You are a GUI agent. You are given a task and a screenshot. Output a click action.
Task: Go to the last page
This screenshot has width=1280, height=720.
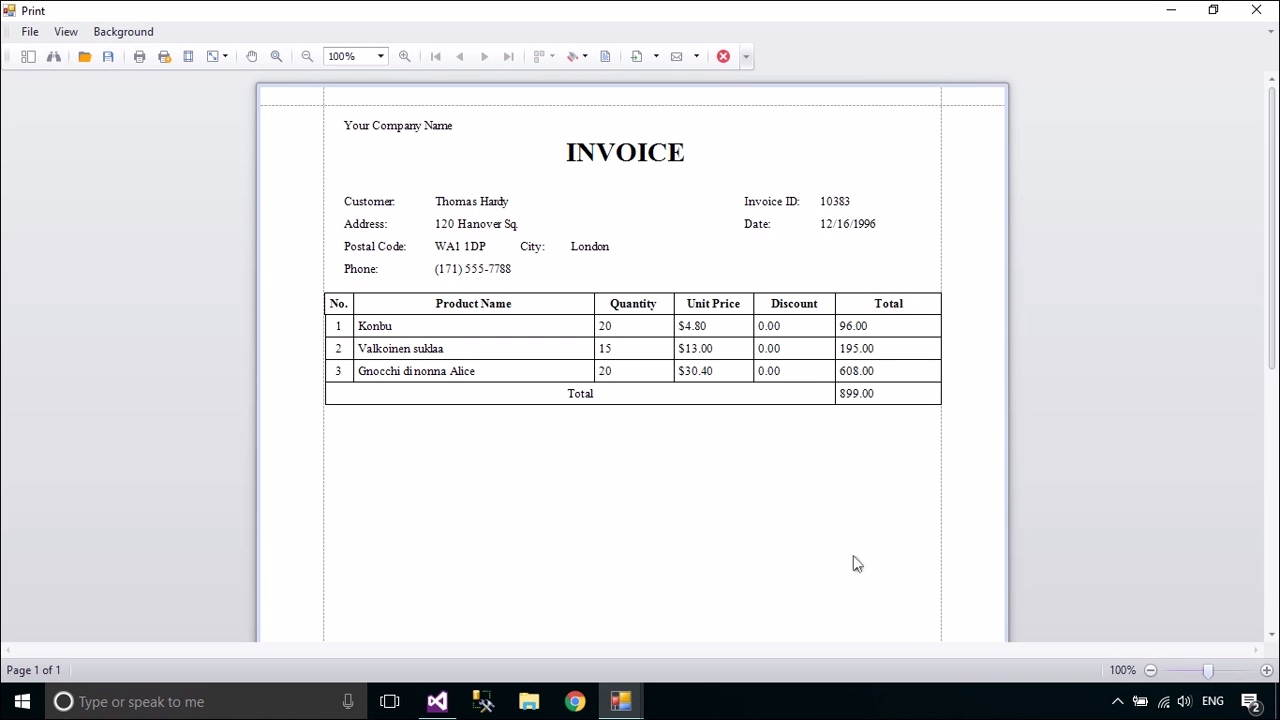(x=509, y=57)
